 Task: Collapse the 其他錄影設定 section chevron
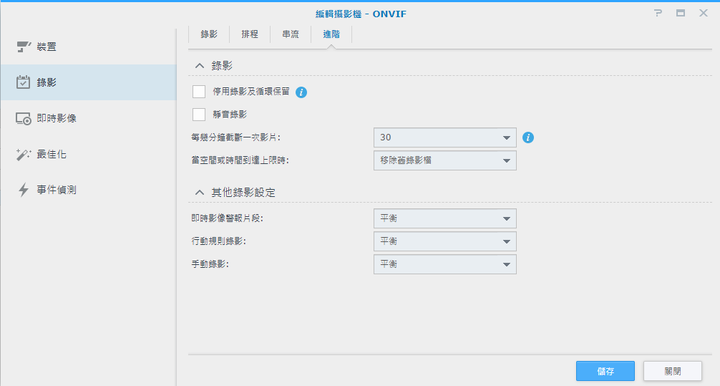coord(199,192)
